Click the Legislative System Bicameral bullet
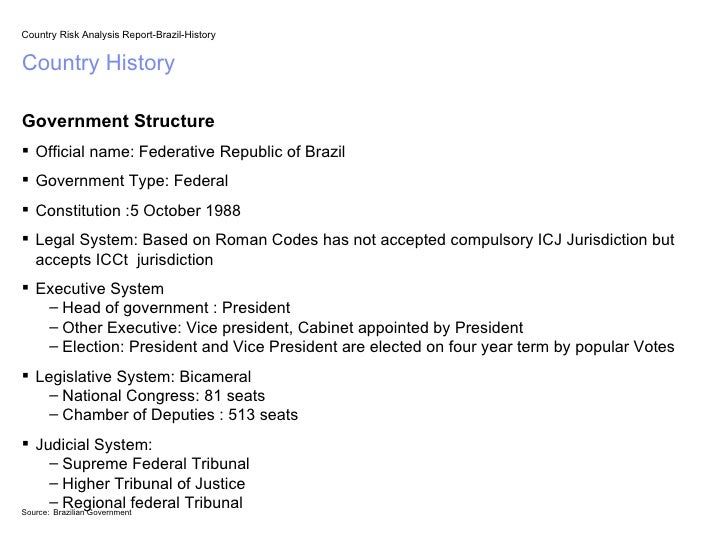This screenshot has height=546, width=728. pos(143,377)
